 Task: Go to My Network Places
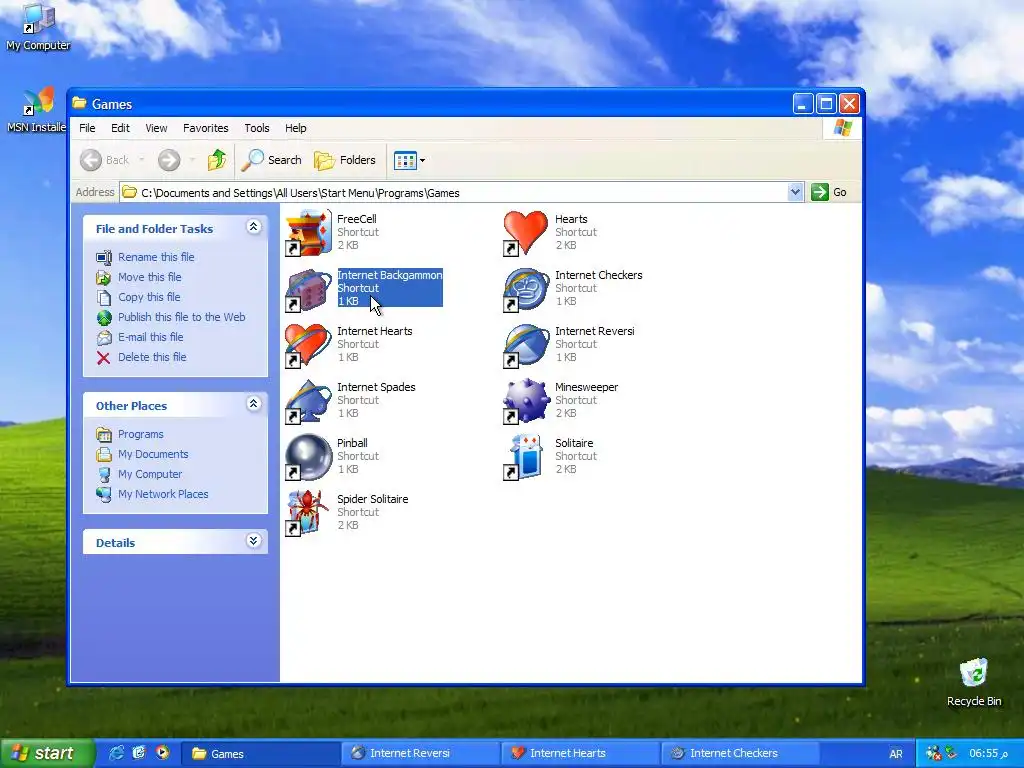click(x=163, y=494)
